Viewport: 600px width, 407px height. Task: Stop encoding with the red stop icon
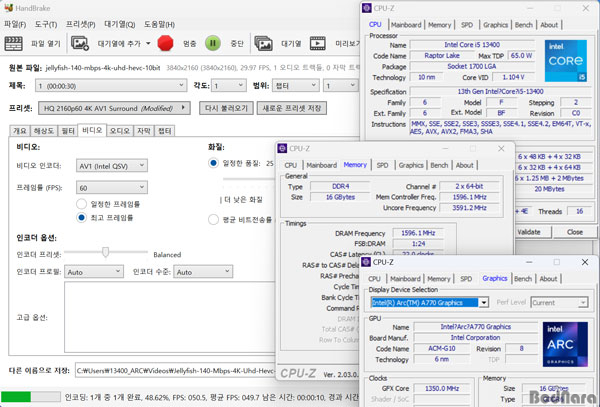pos(165,43)
